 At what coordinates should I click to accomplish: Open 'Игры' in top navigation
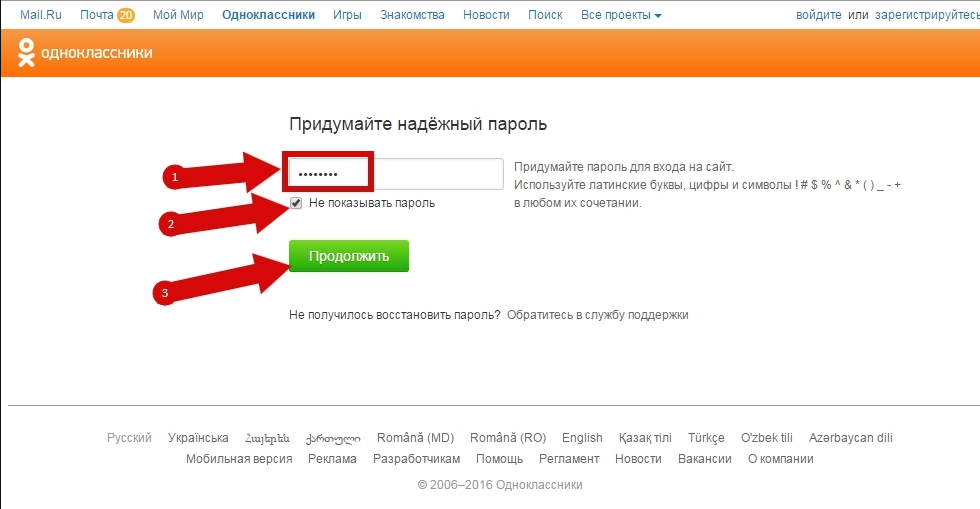pyautogui.click(x=347, y=15)
